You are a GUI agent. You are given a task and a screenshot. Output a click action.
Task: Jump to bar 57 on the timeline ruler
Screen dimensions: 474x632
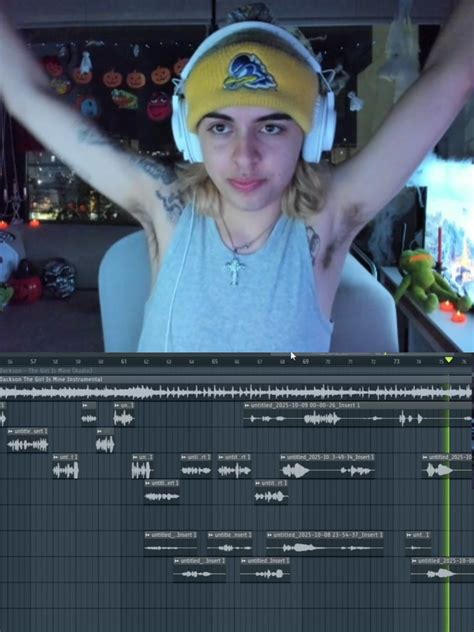click(x=33, y=362)
